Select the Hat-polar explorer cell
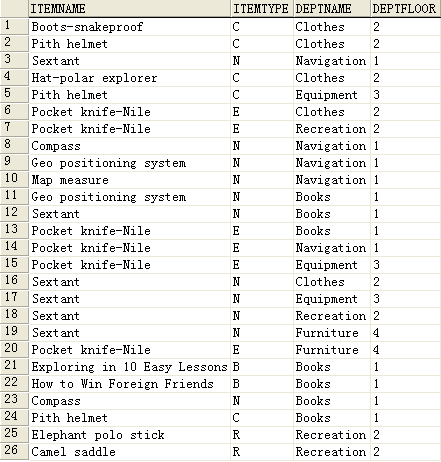Screen dimensions: 441x462 click(x=130, y=78)
